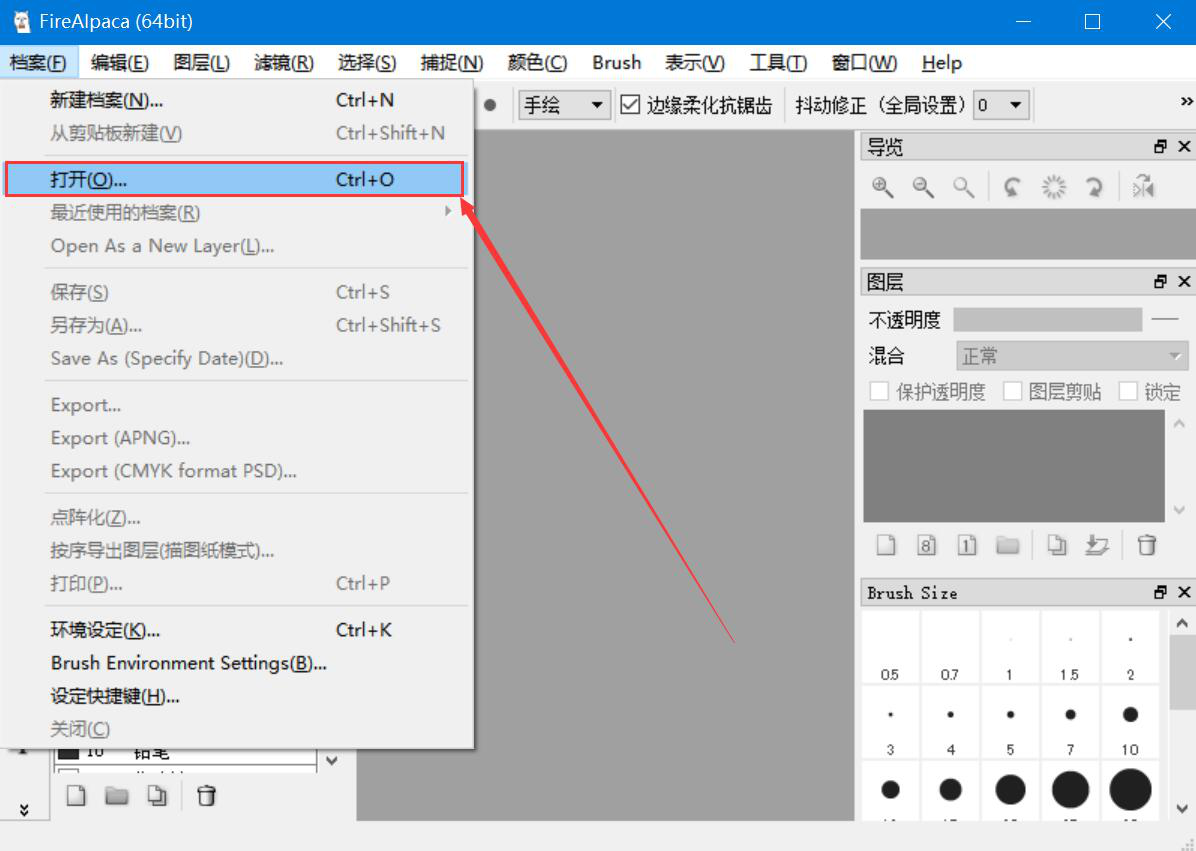
Task: Open 工具(T) menu
Action: tap(778, 63)
